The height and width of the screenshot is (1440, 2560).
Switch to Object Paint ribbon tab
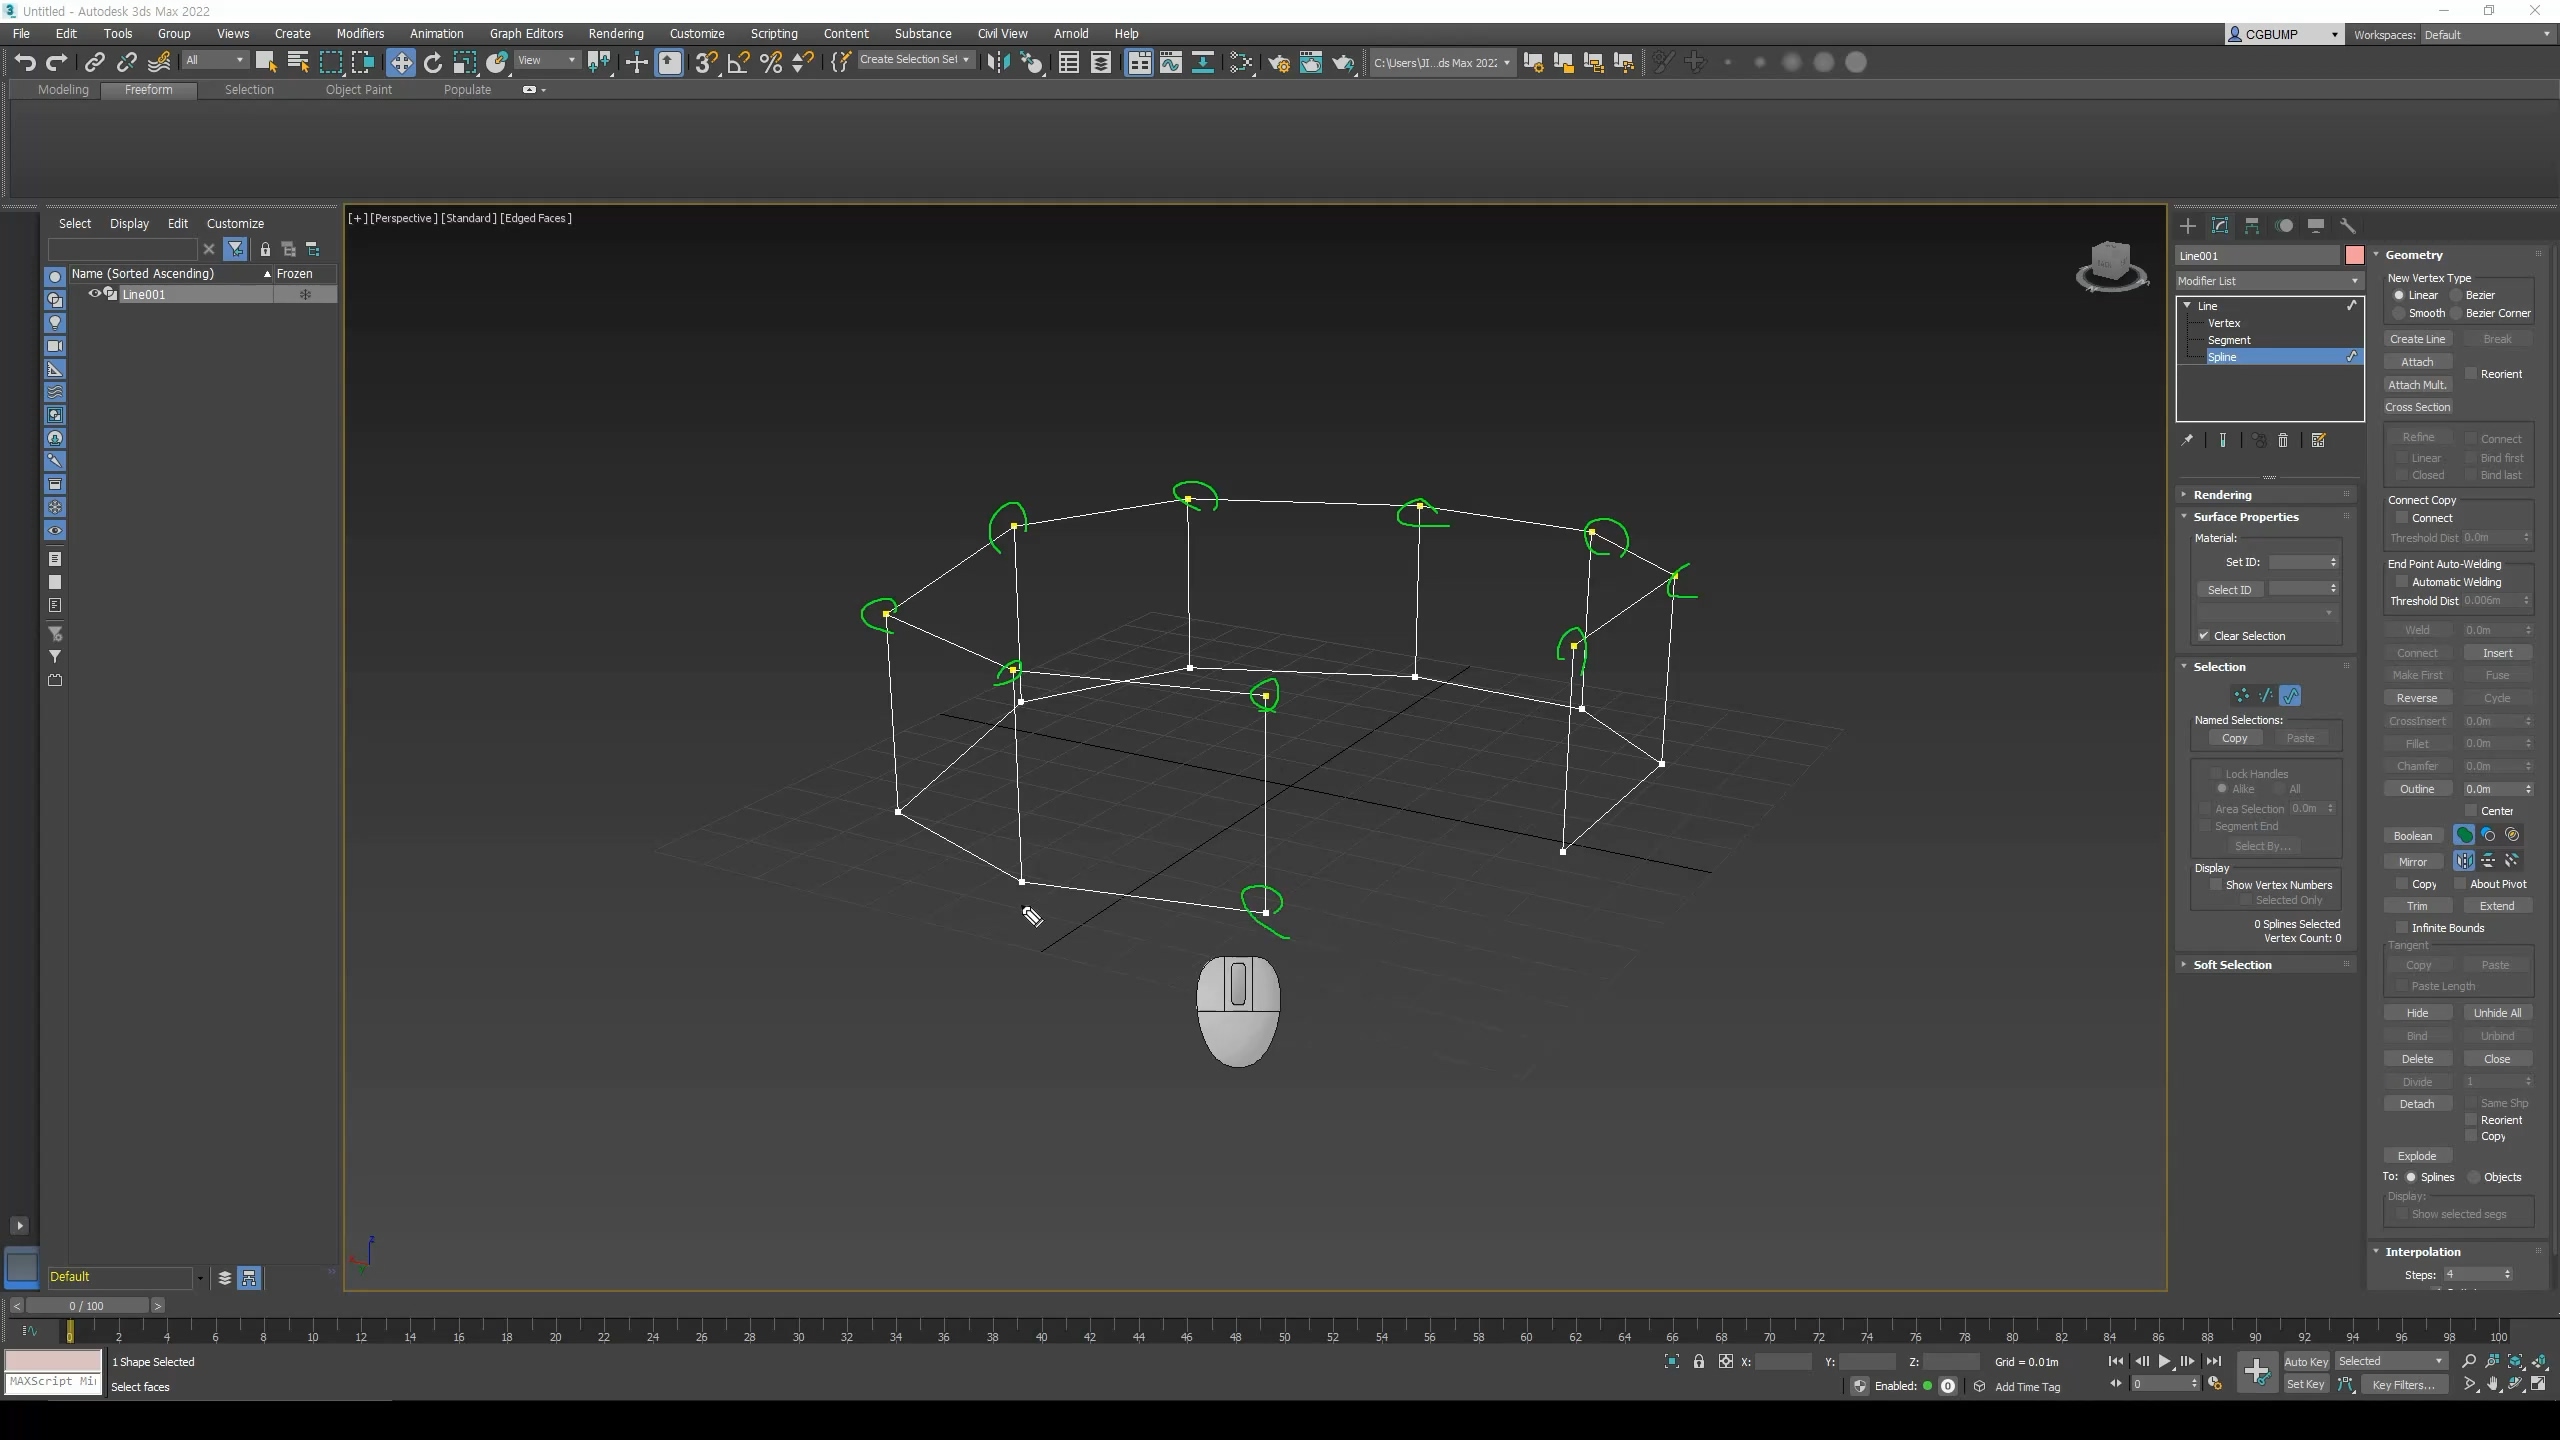(358, 90)
